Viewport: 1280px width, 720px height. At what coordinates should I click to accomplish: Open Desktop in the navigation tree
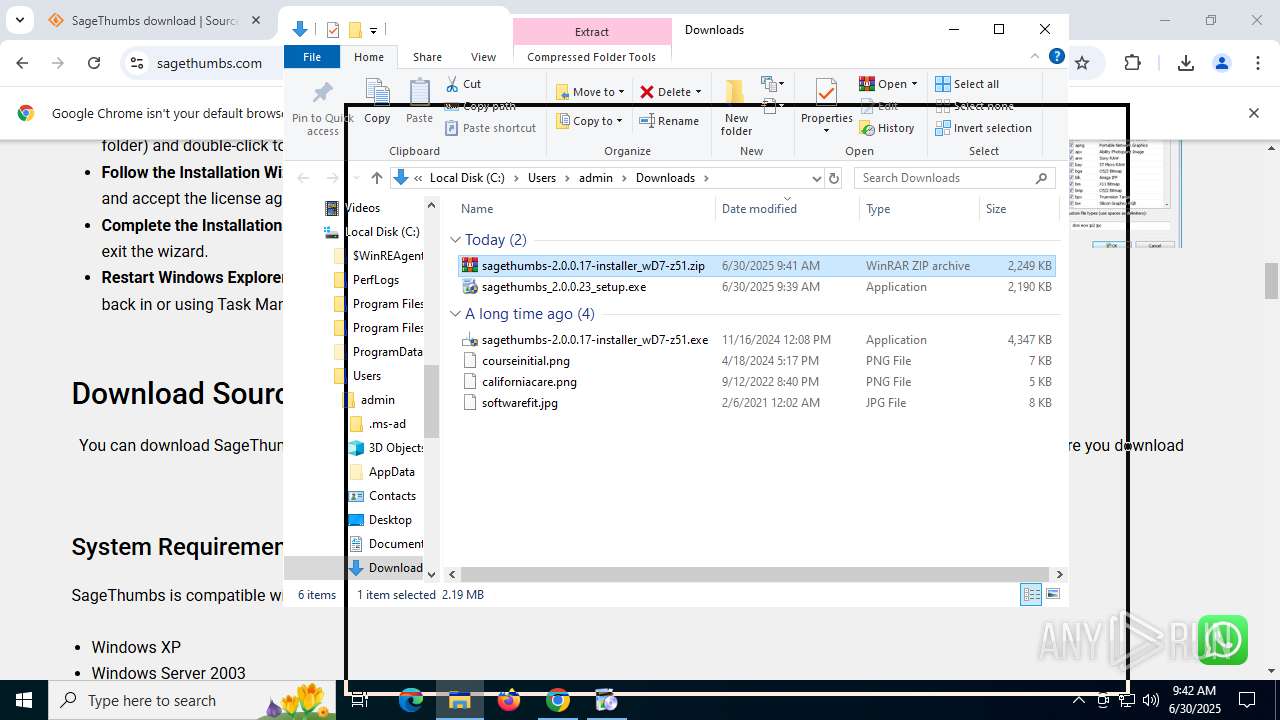click(390, 520)
